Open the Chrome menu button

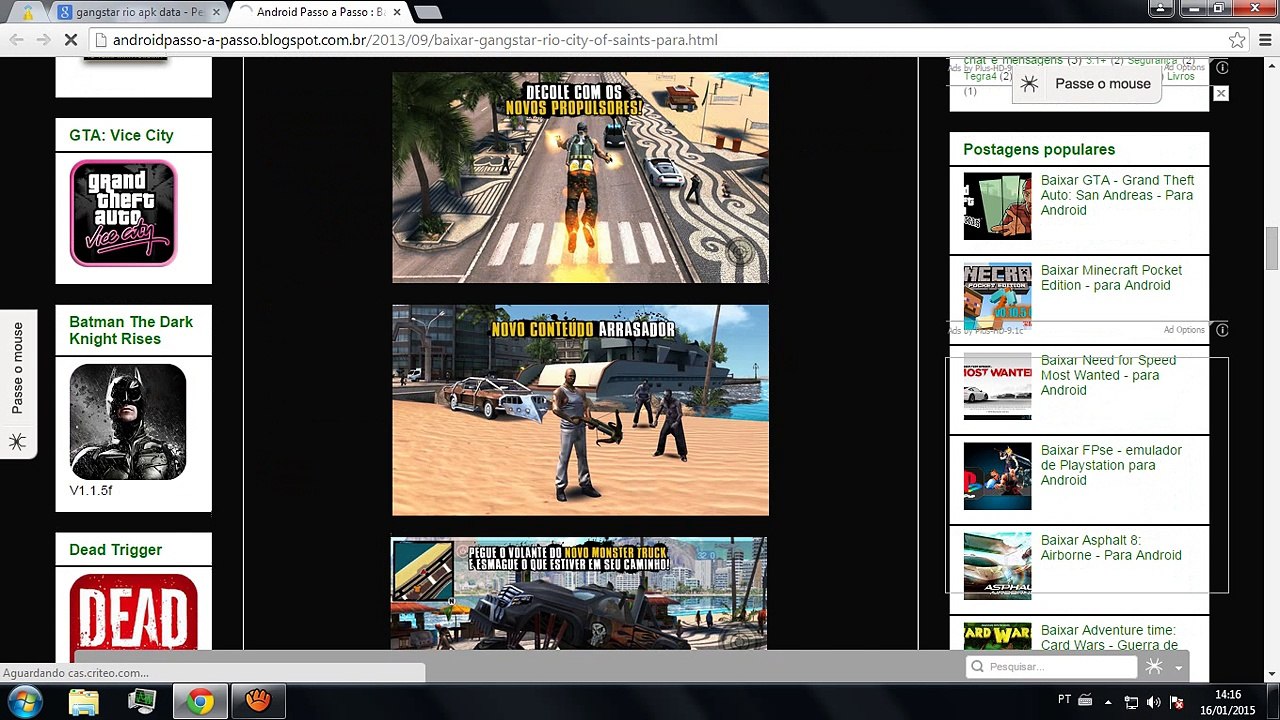[x=1264, y=40]
